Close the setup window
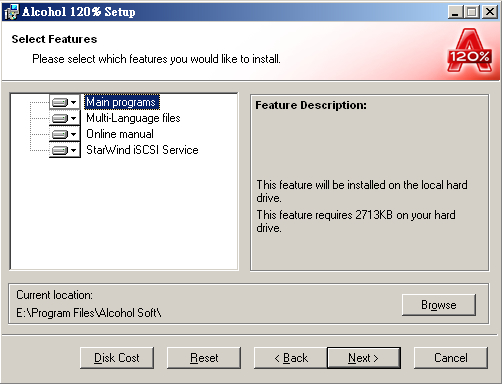 [490, 12]
